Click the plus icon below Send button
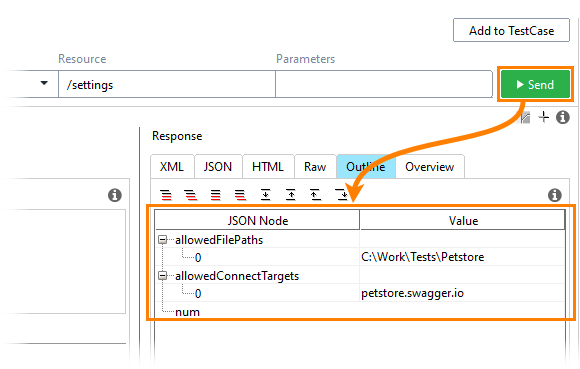Image resolution: width=580 pixels, height=369 pixels. 544,117
